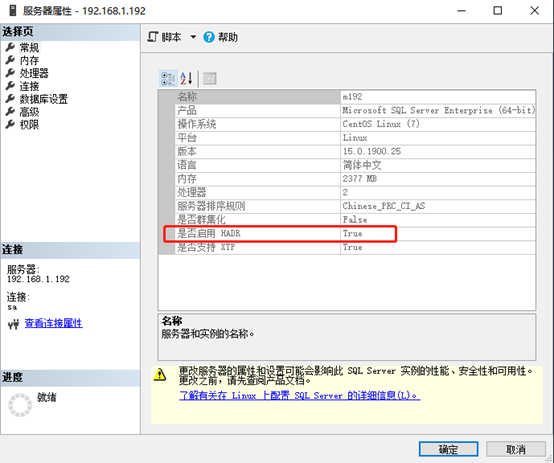Open the Linux SQL Server configuration details link
The height and width of the screenshot is (463, 554).
click(300, 395)
